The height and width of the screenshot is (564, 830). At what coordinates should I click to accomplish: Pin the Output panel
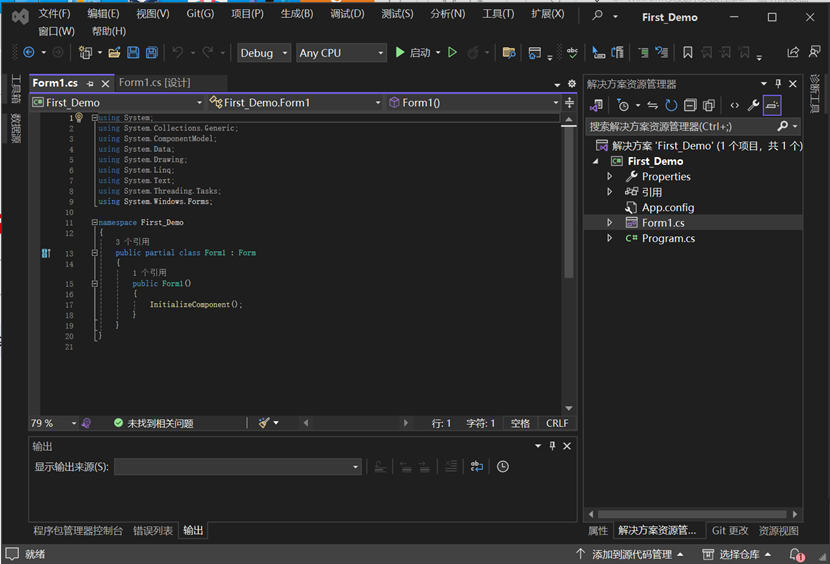[552, 446]
